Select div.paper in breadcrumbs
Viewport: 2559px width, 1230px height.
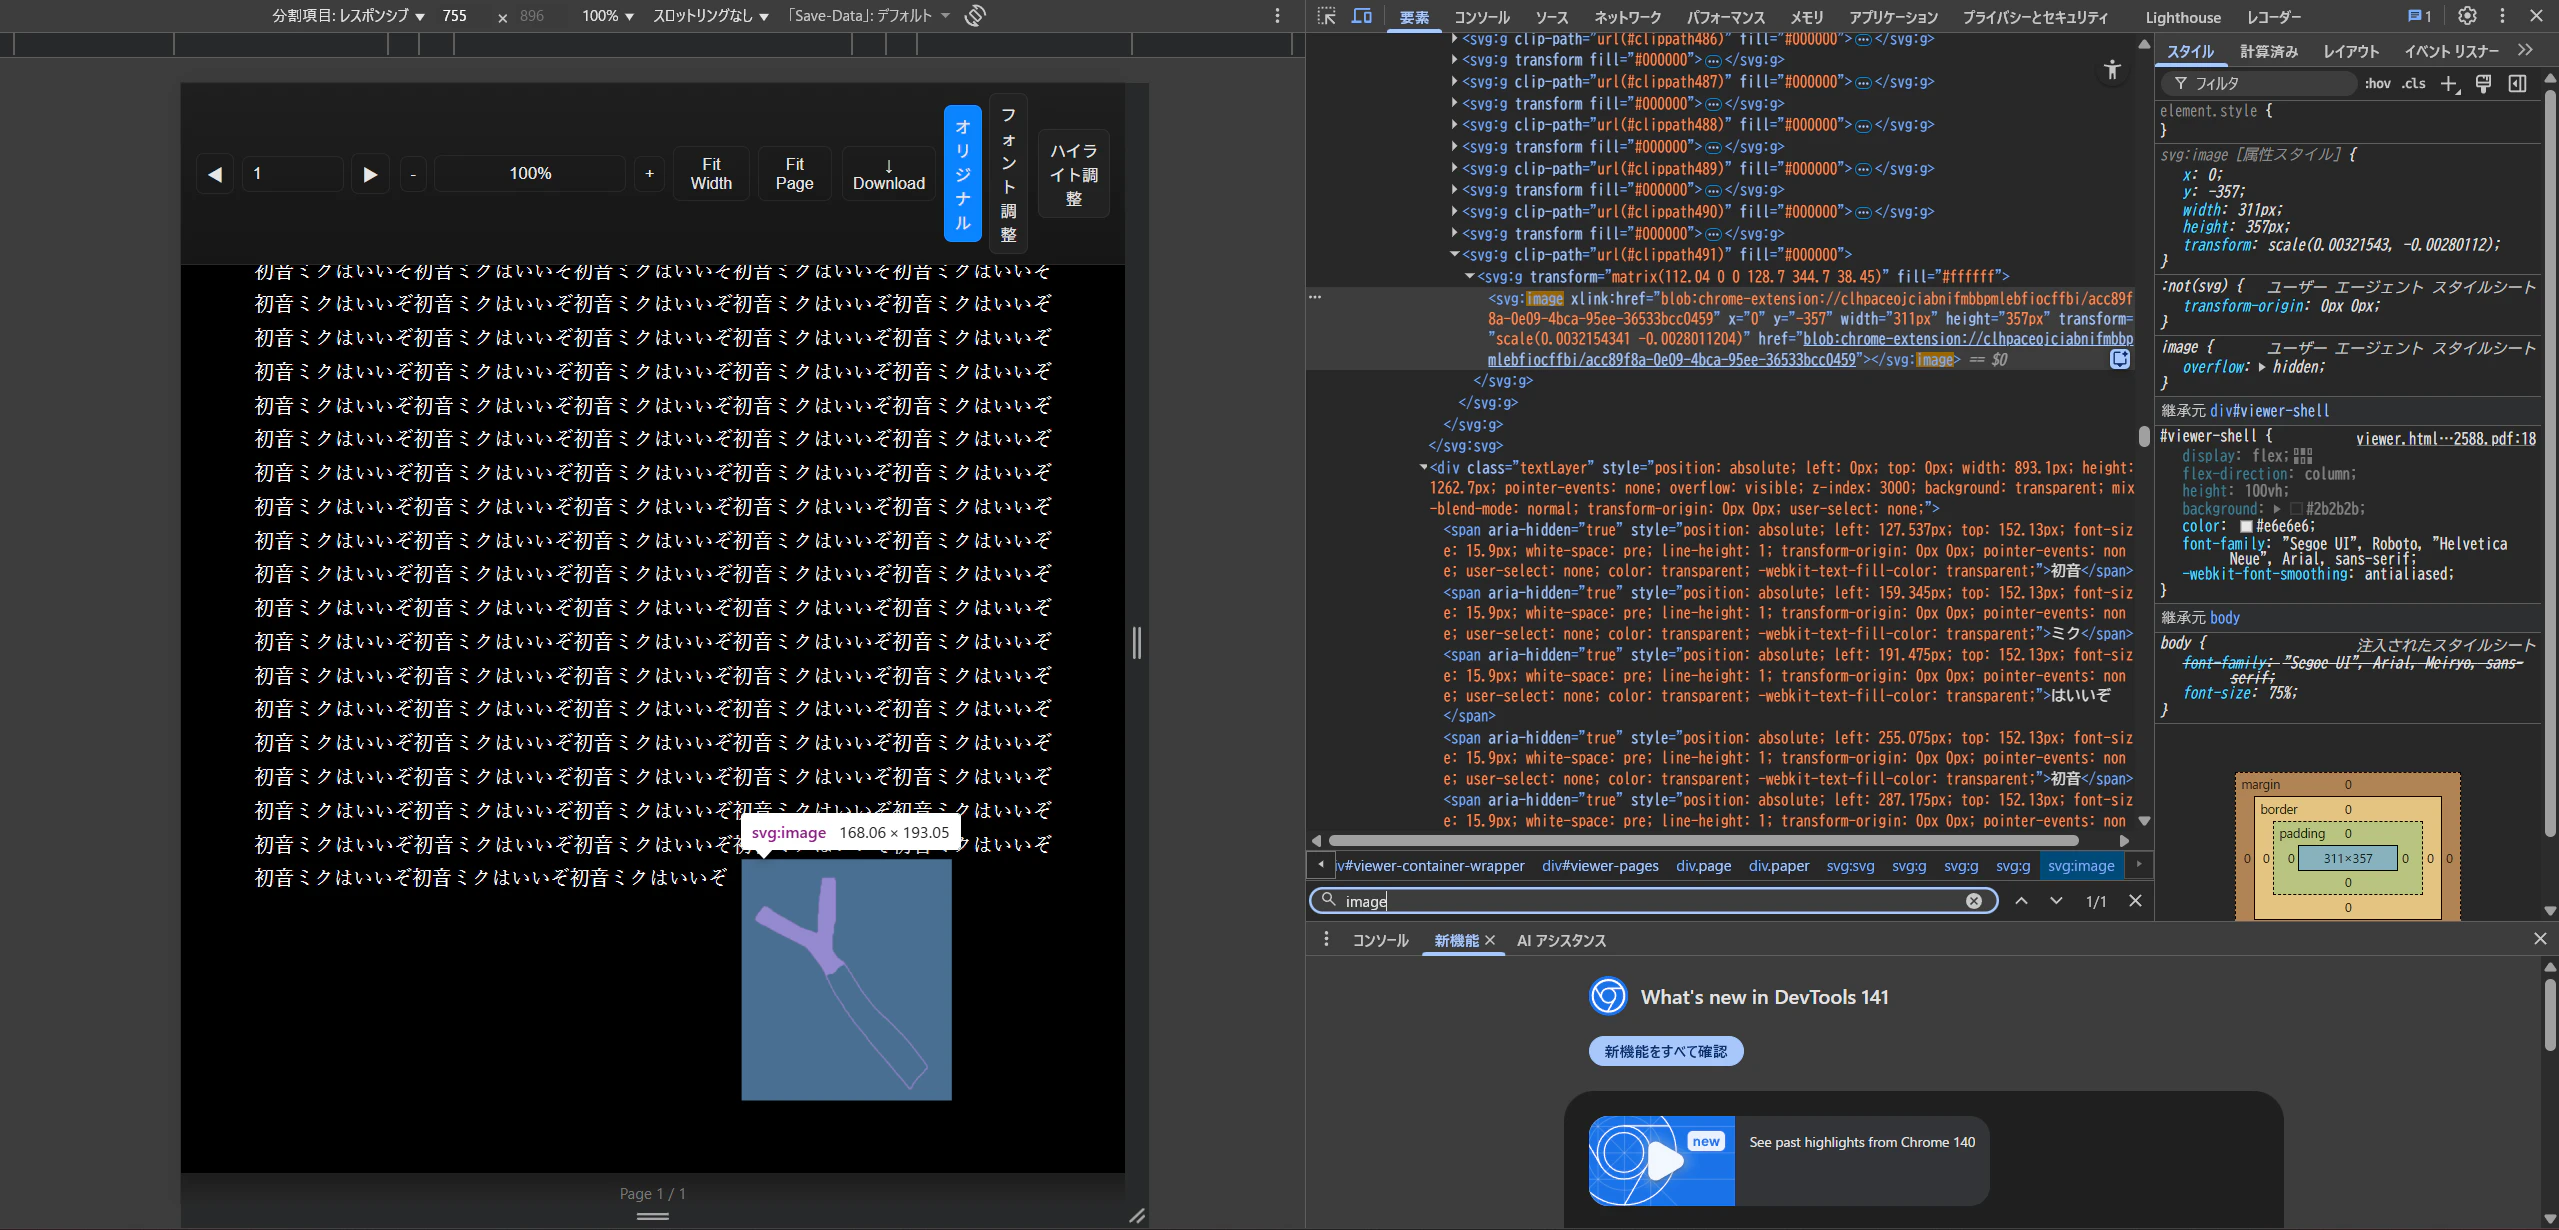(1779, 866)
